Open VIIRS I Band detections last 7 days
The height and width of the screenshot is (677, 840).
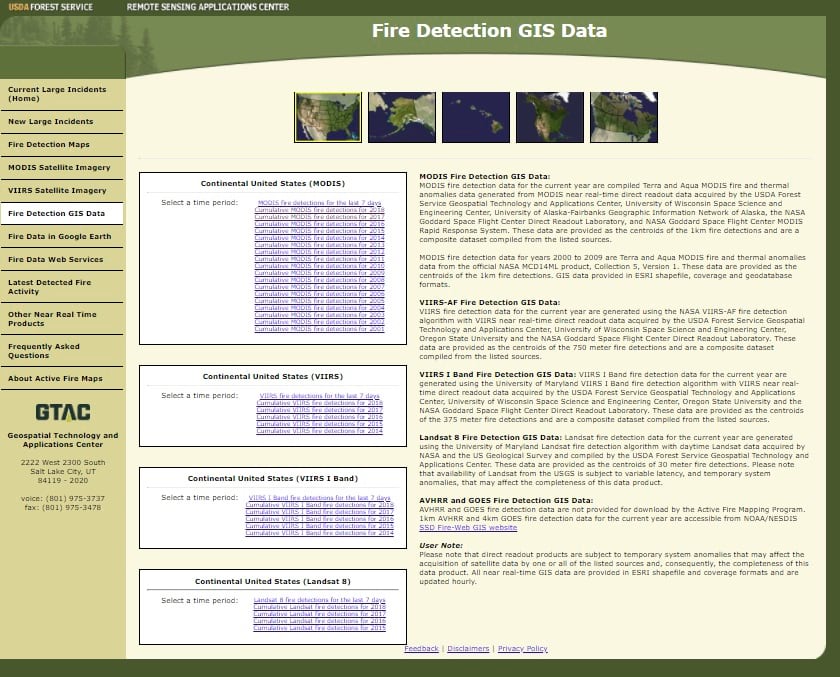point(319,498)
